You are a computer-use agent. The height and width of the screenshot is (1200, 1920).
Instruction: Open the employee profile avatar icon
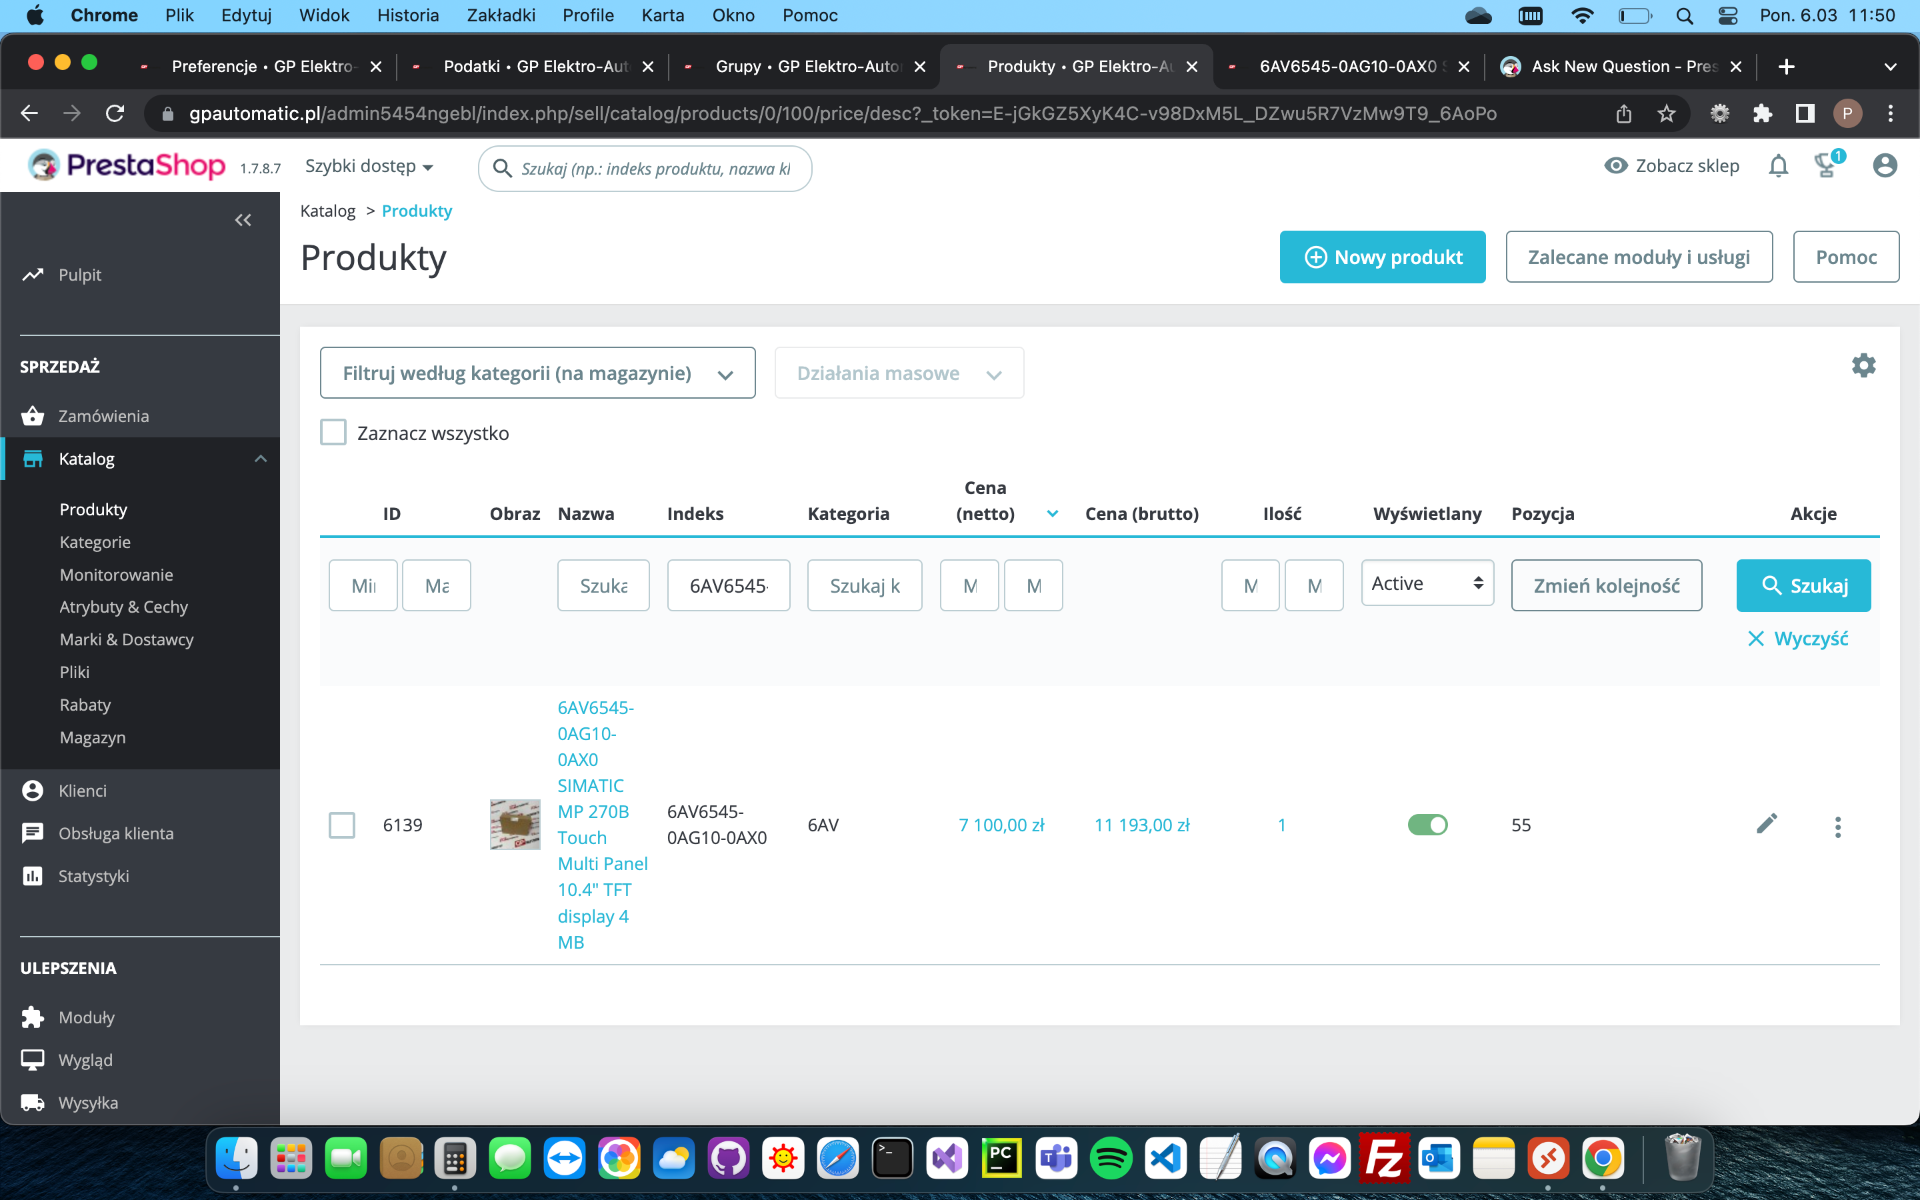1884,166
